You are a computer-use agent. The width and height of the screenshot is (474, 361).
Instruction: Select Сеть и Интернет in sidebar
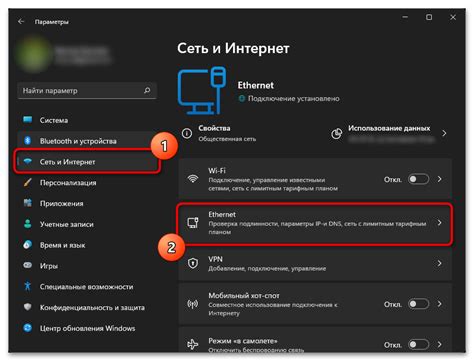click(x=87, y=162)
